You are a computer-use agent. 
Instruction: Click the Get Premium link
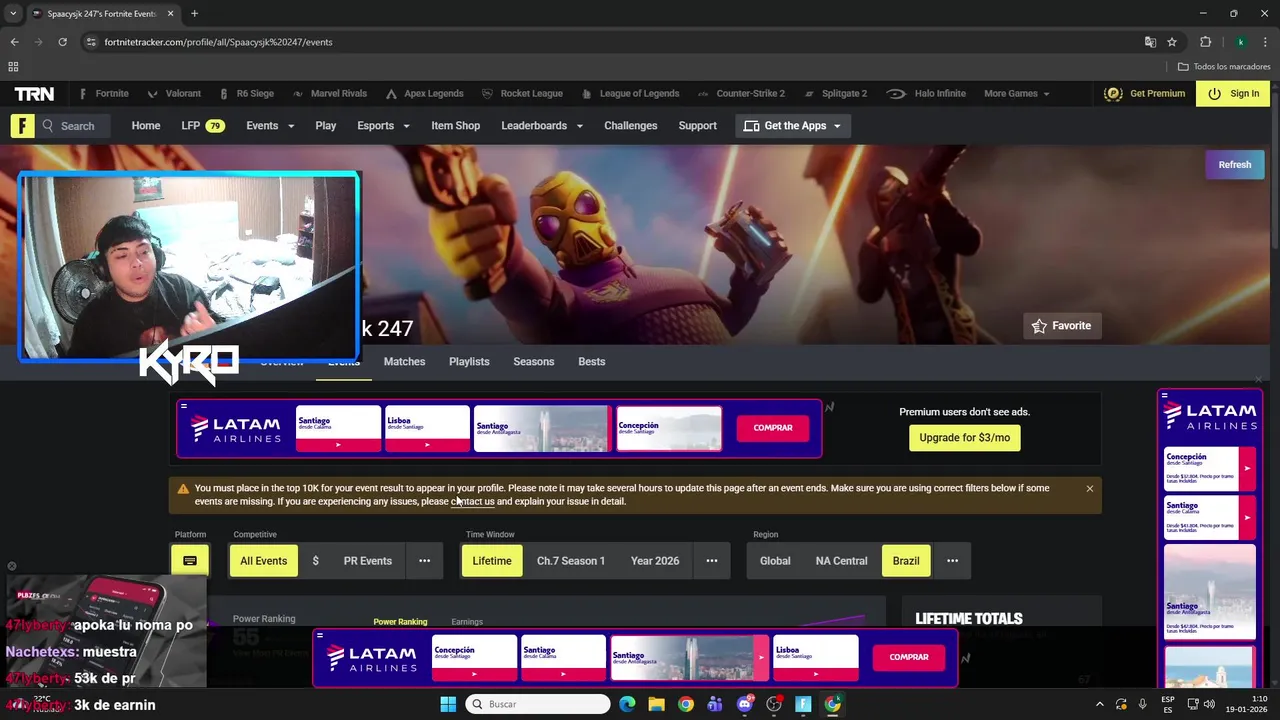[x=1145, y=93]
